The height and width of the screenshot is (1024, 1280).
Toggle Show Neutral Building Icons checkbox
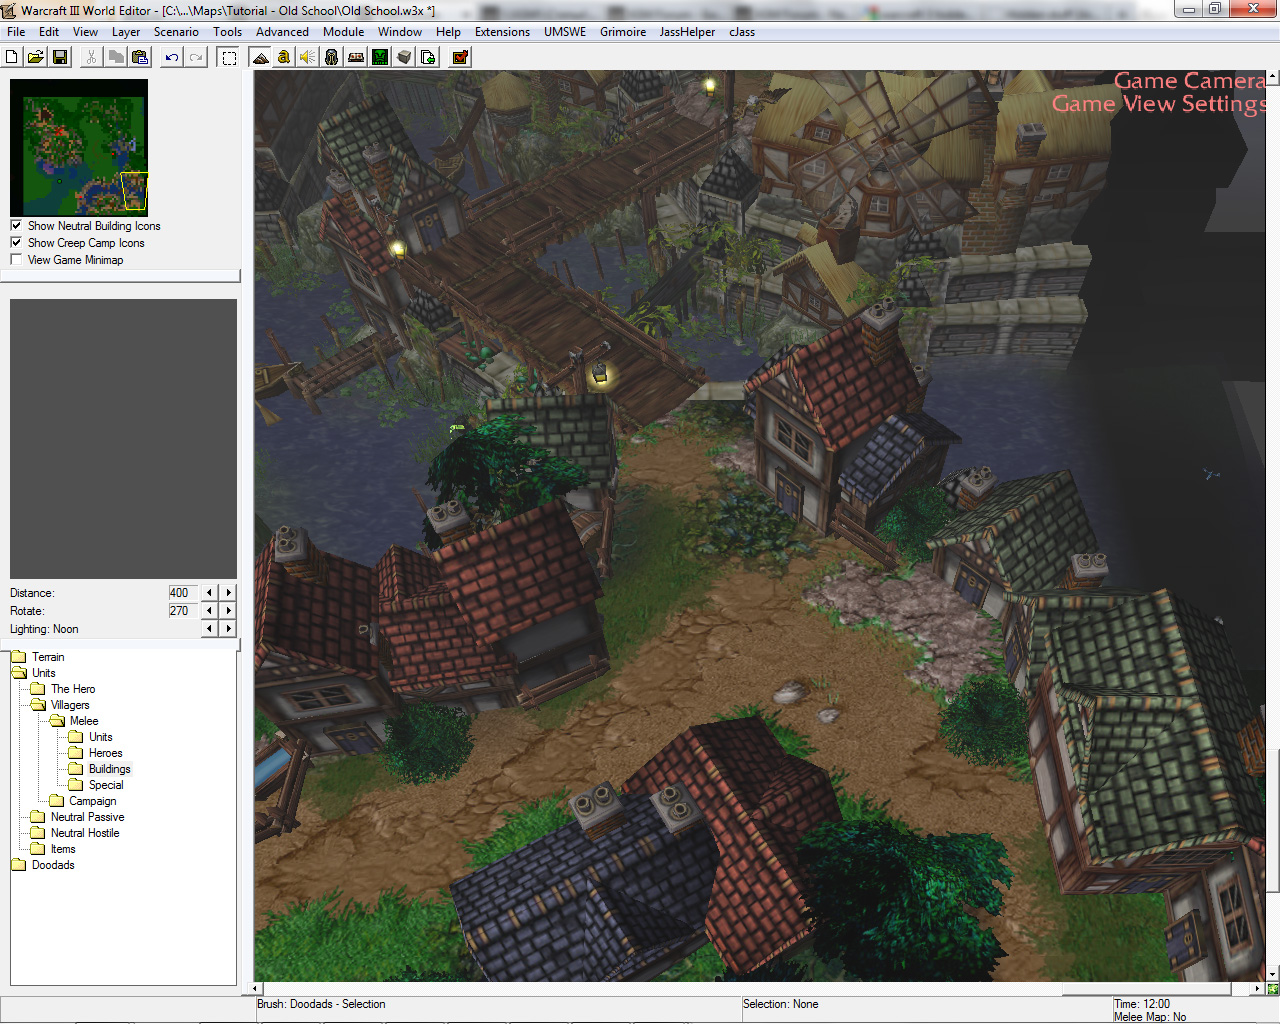[16, 226]
